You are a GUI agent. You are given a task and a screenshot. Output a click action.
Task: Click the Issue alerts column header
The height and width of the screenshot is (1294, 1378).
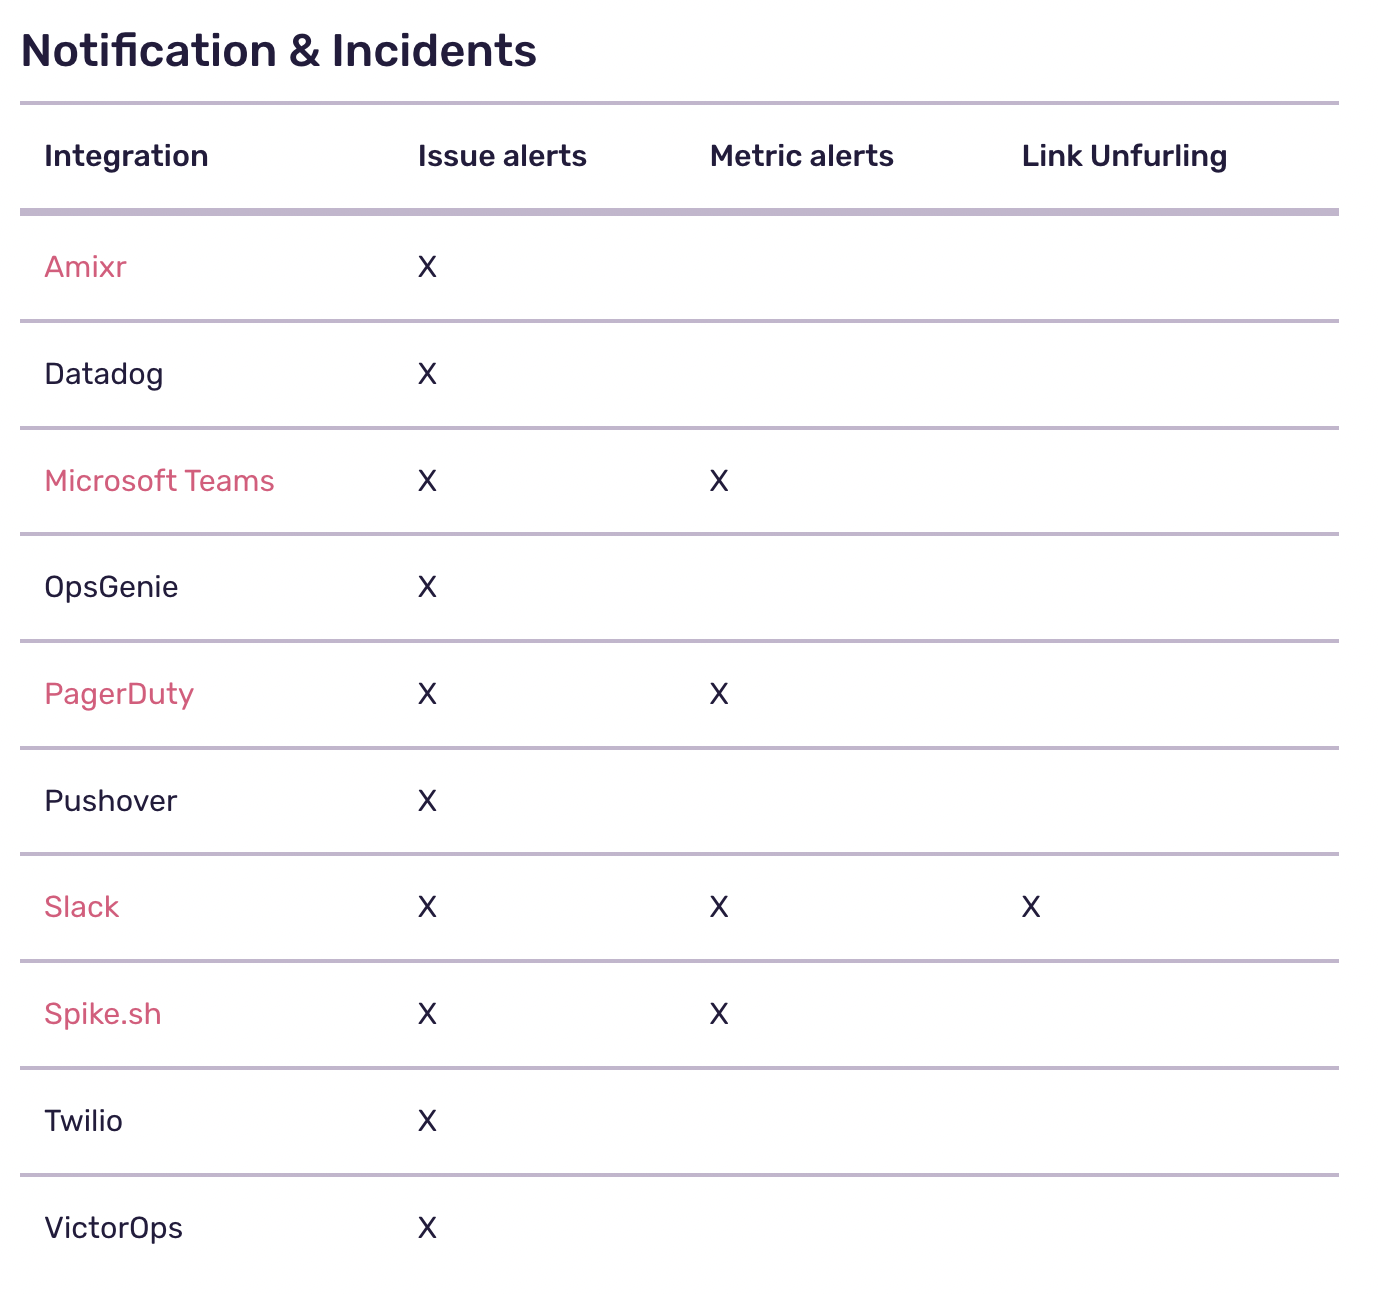pyautogui.click(x=502, y=156)
